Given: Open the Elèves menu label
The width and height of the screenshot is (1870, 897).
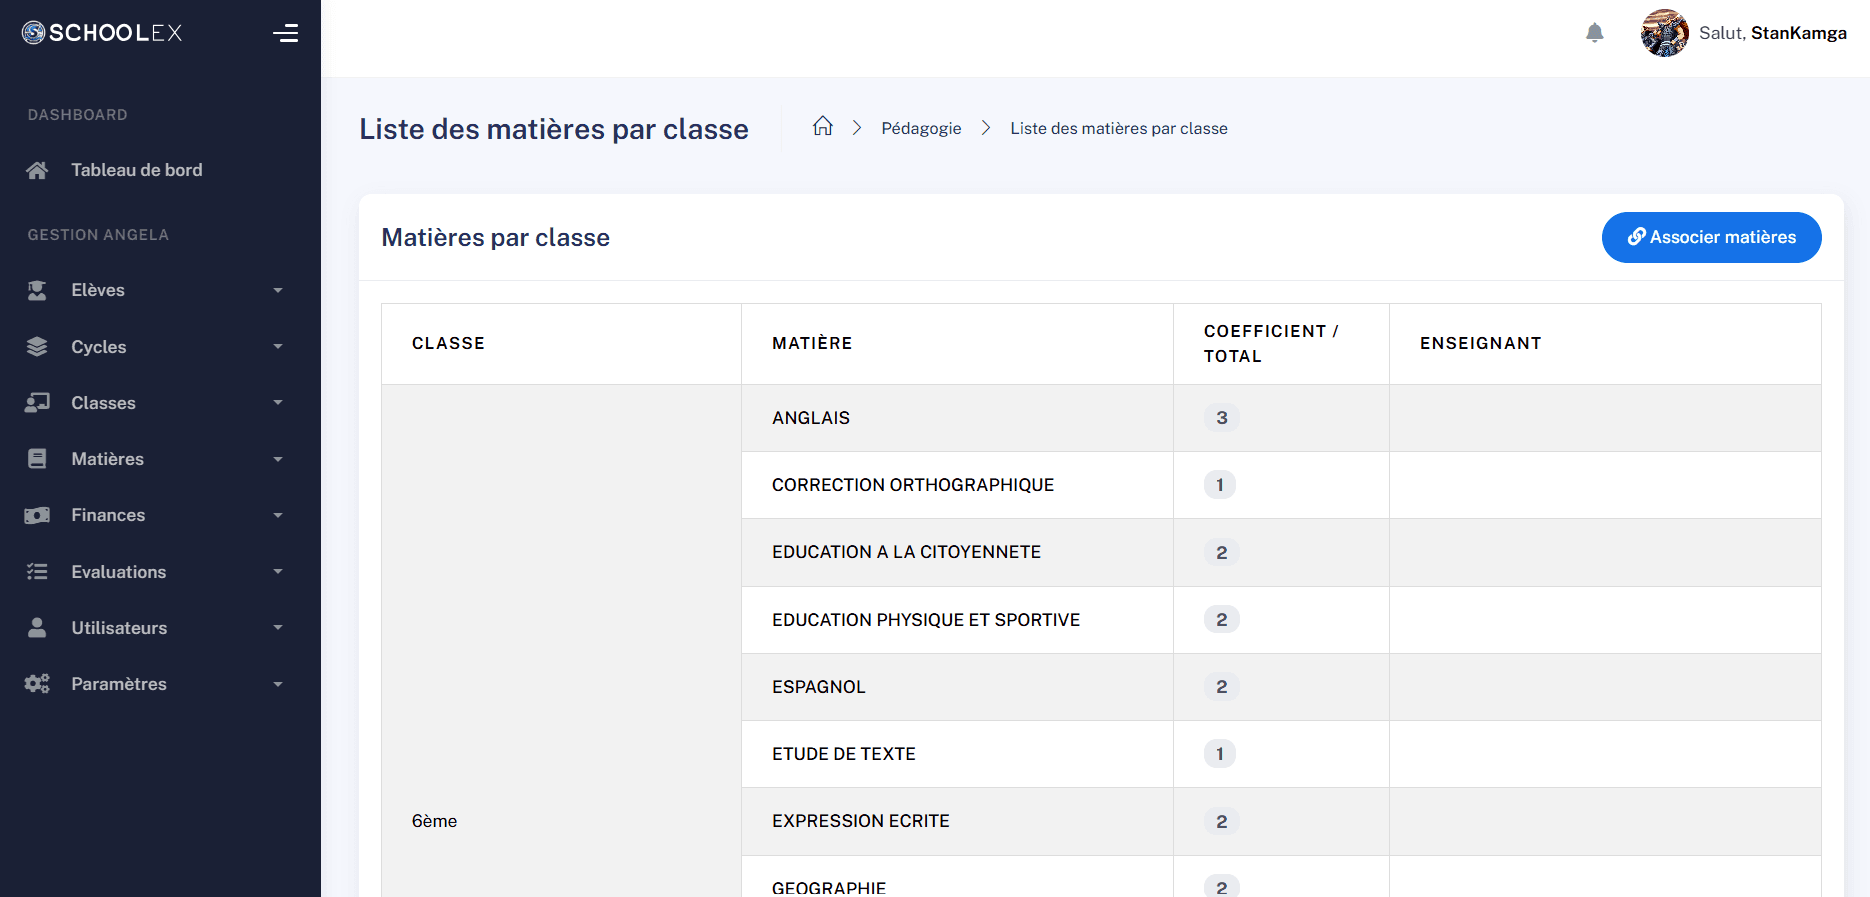Looking at the screenshot, I should tap(98, 290).
